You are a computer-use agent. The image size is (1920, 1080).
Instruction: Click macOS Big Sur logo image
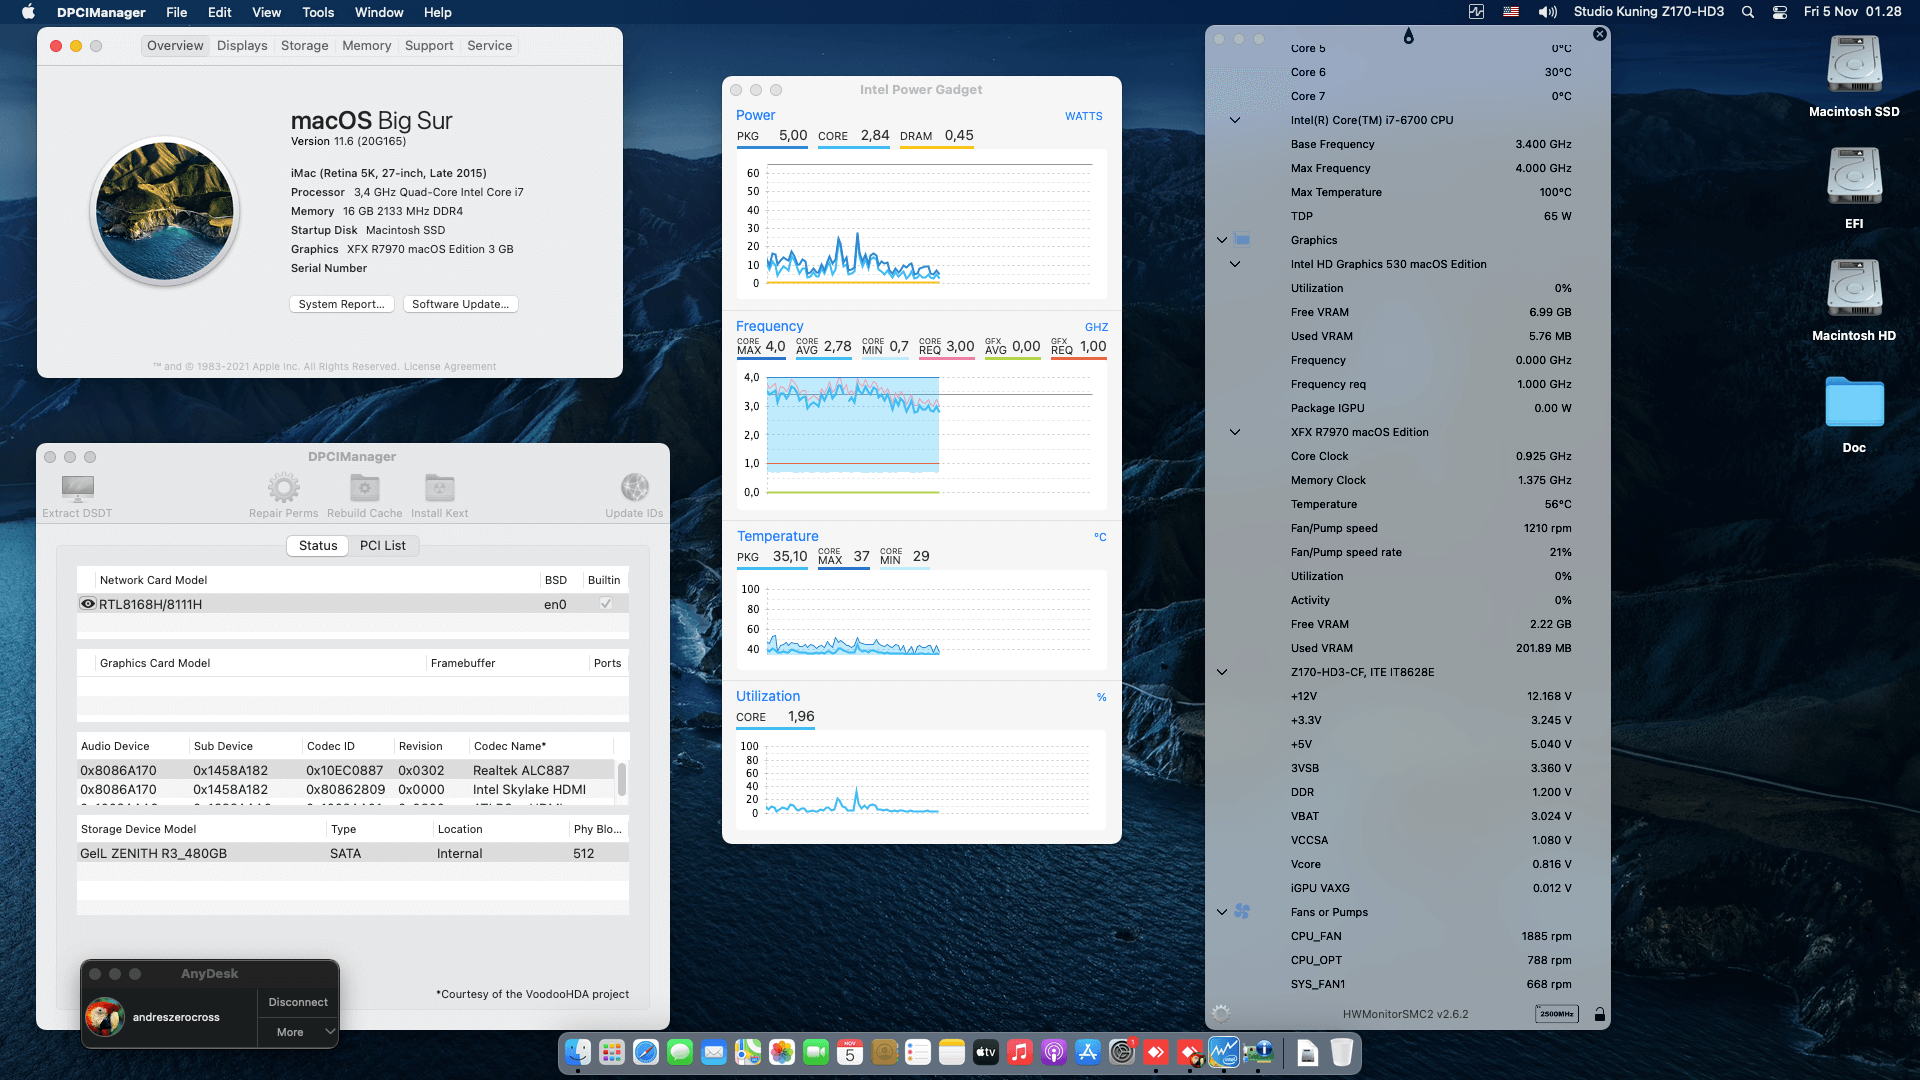point(165,211)
